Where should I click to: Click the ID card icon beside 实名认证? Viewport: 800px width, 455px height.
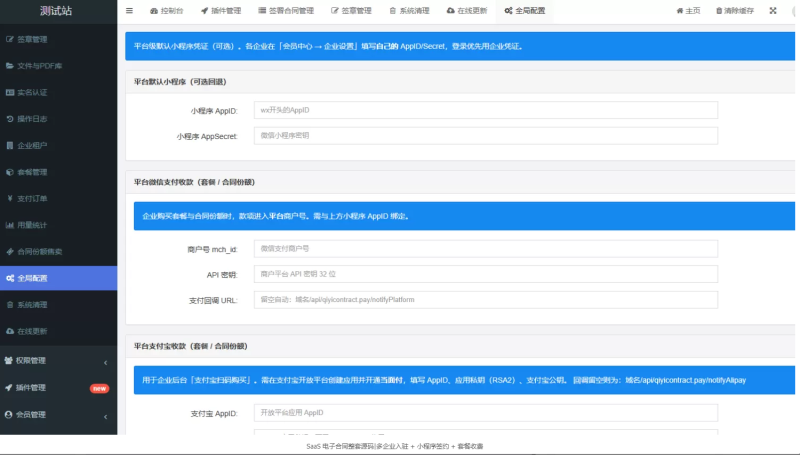pyautogui.click(x=10, y=92)
